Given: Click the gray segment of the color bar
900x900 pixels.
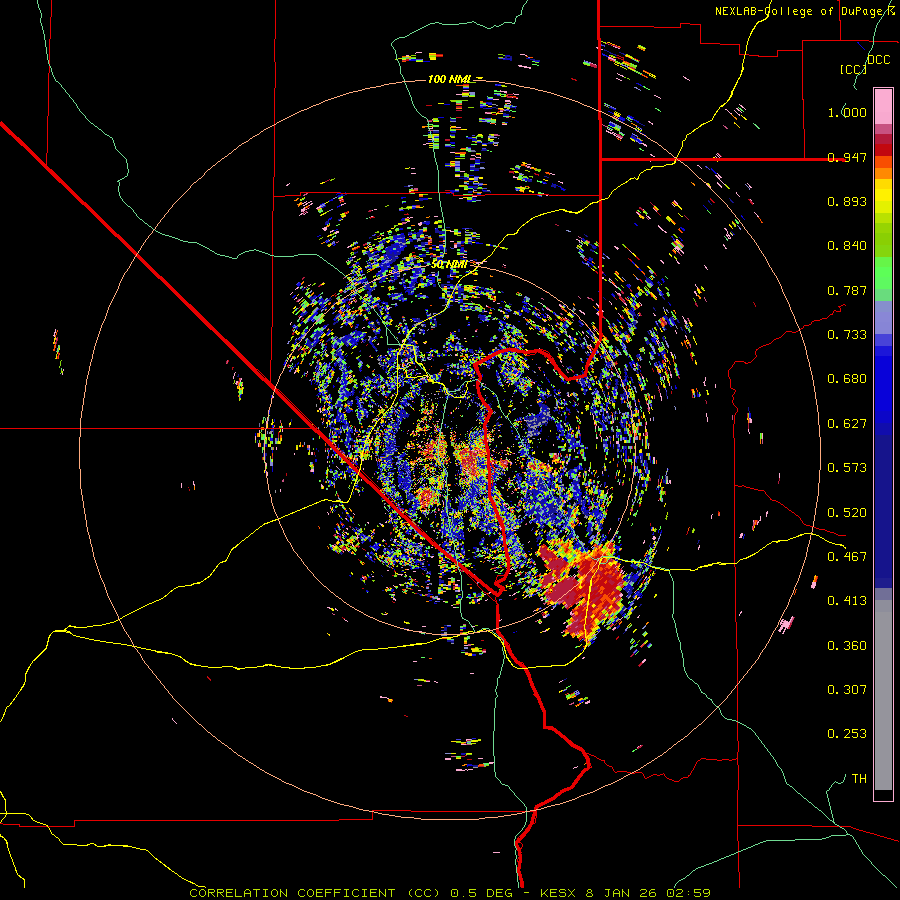Looking at the screenshot, I should (x=883, y=695).
